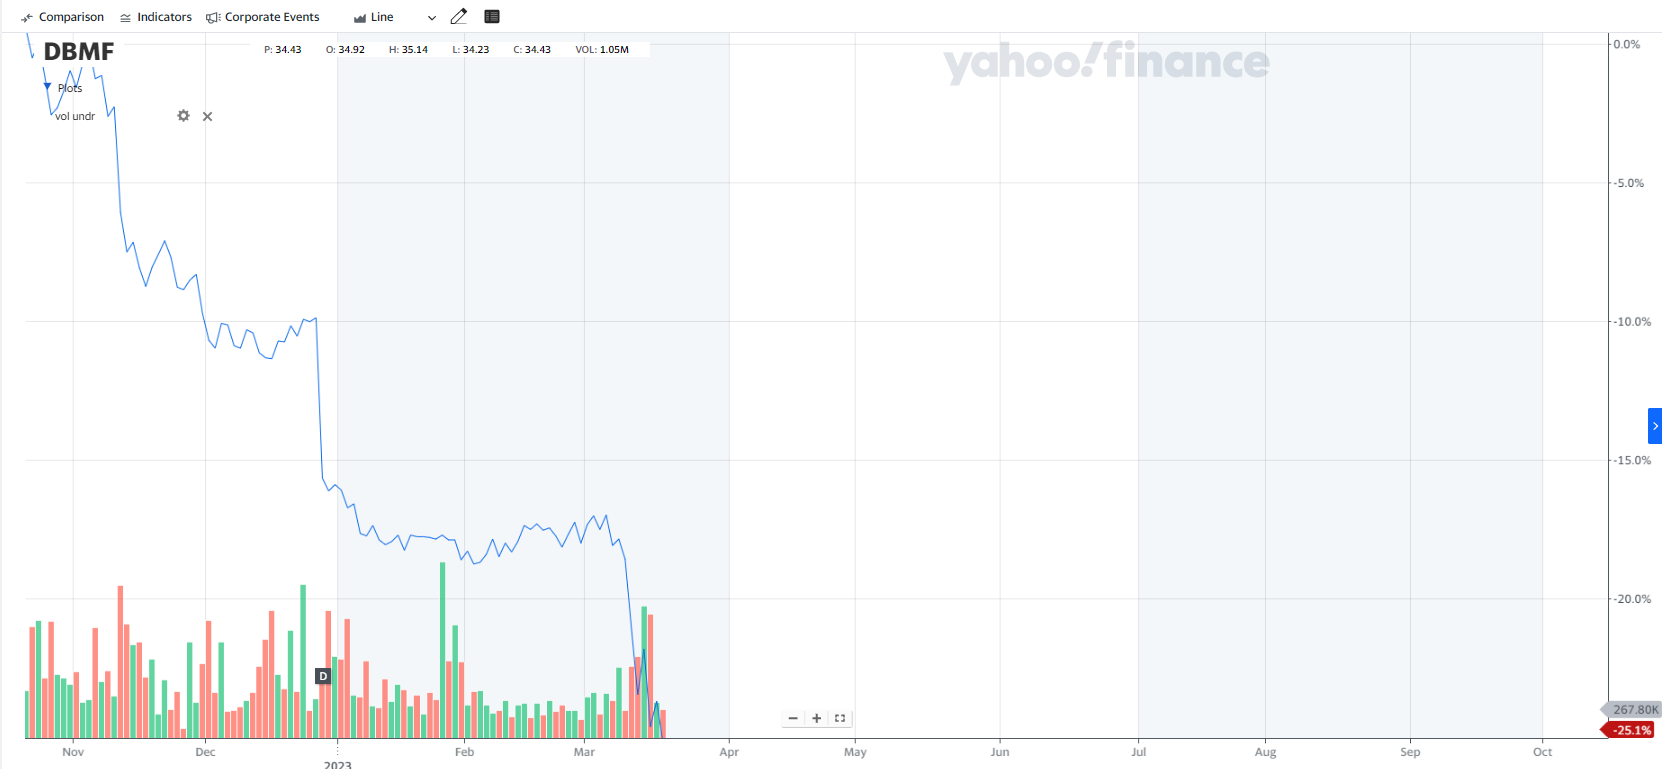Open the Comparison tool
This screenshot has height=769, width=1662.
(x=62, y=17)
